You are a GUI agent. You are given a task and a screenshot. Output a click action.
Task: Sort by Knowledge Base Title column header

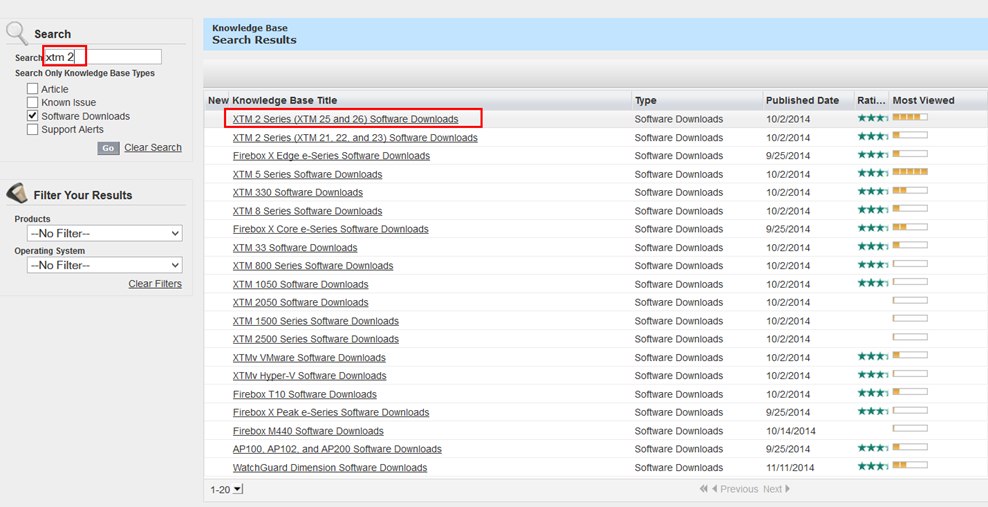[285, 100]
